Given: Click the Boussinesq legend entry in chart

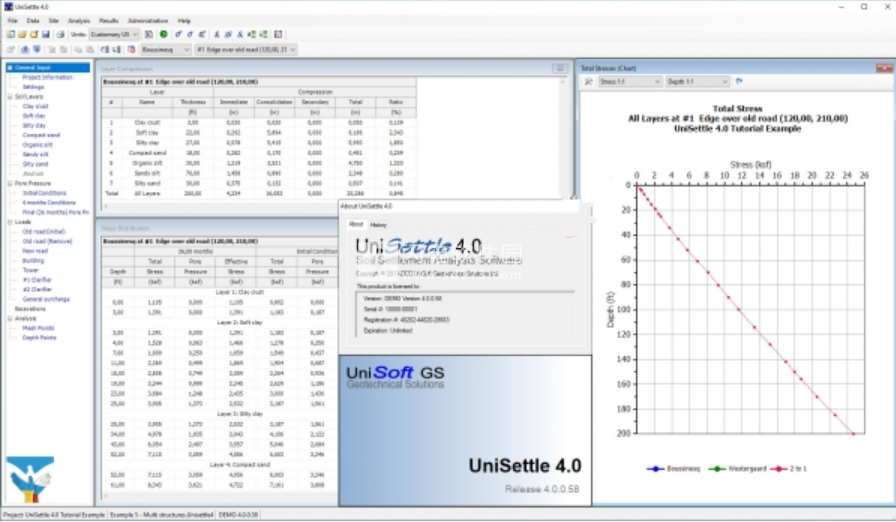Looking at the screenshot, I should pos(674,468).
